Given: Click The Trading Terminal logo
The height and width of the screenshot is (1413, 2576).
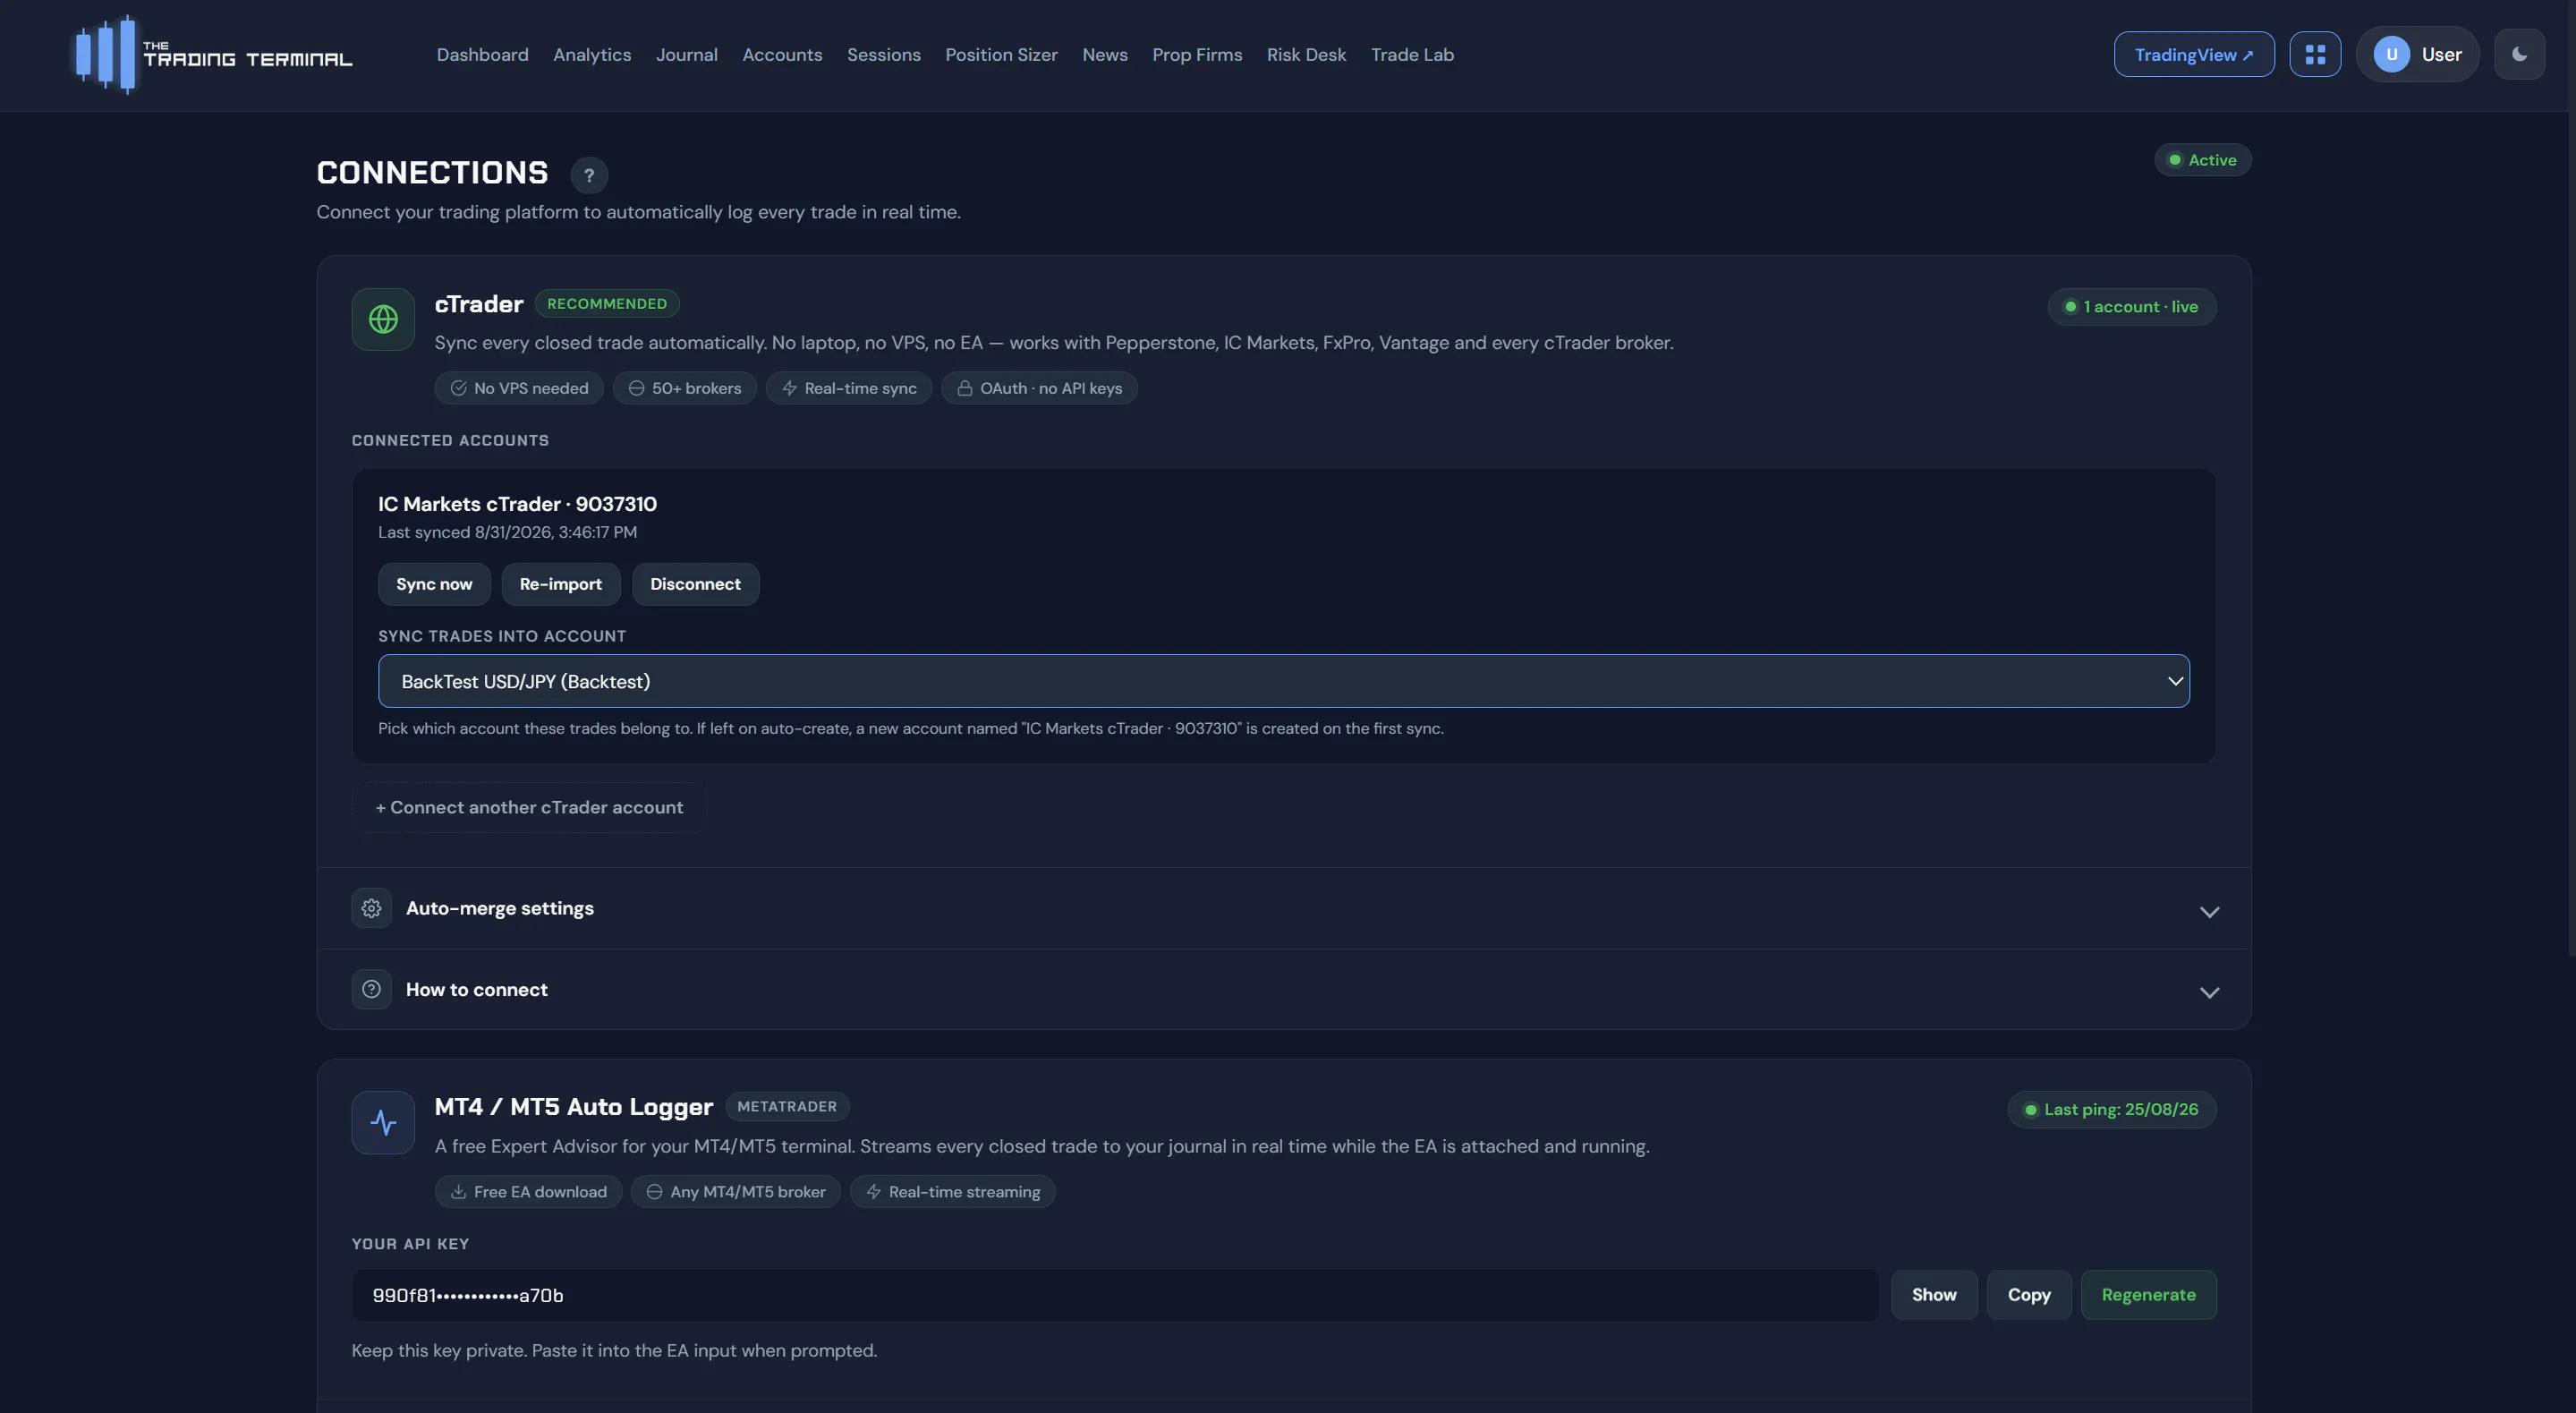Looking at the screenshot, I should [x=213, y=54].
